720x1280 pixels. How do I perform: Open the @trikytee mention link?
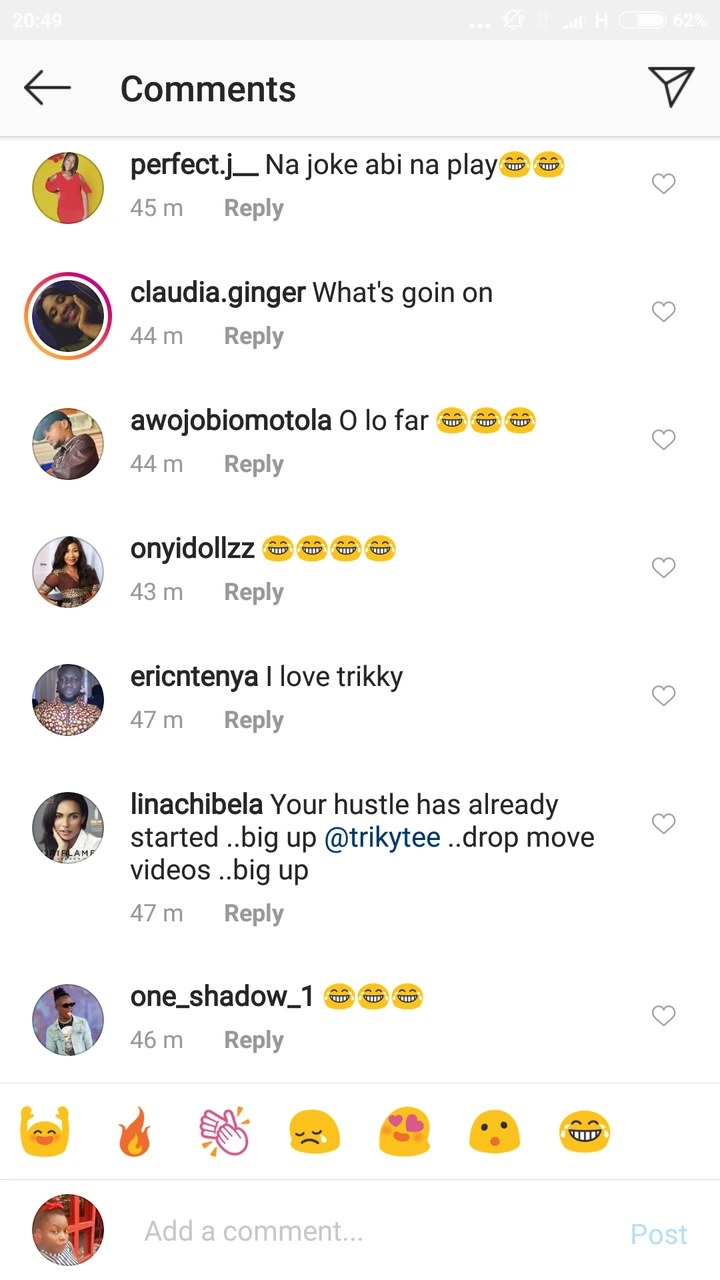coord(383,838)
